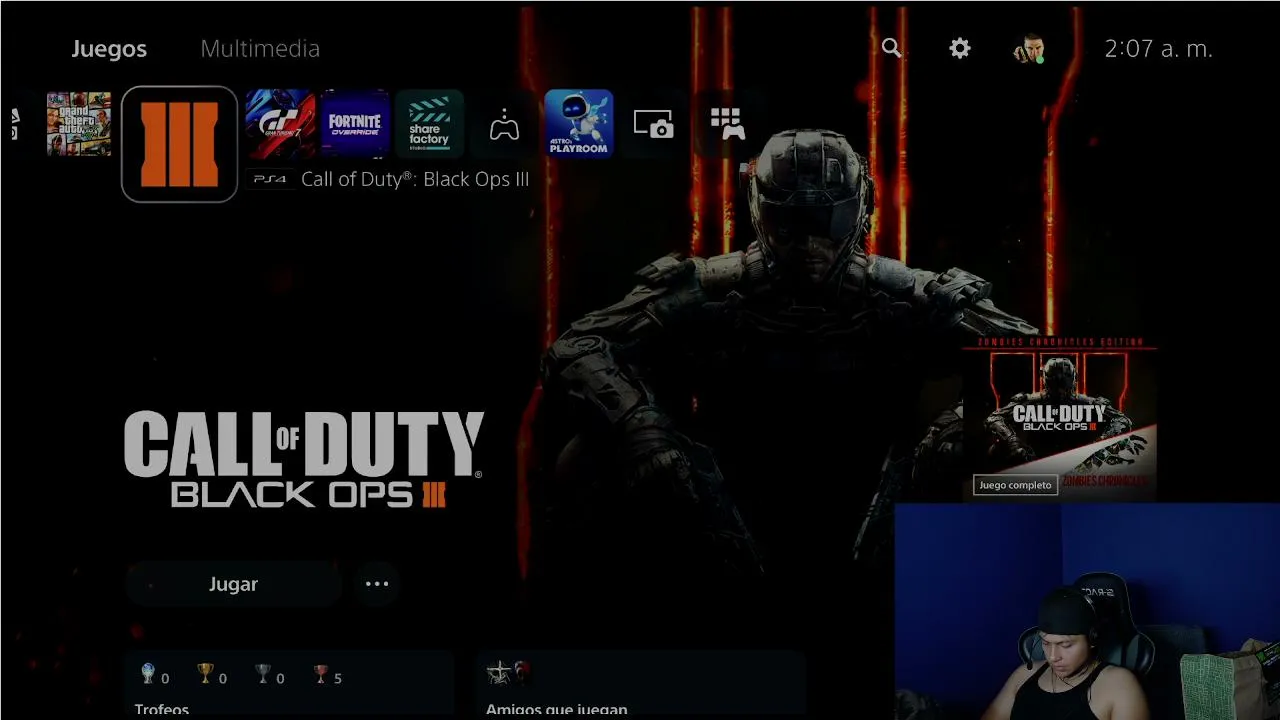Open the three-dots options button

tap(377, 584)
